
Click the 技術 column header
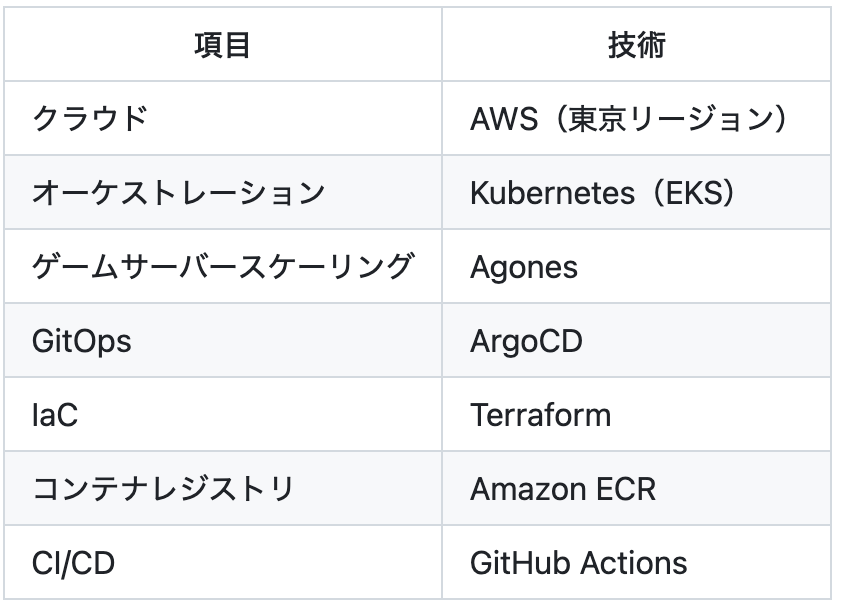click(635, 44)
